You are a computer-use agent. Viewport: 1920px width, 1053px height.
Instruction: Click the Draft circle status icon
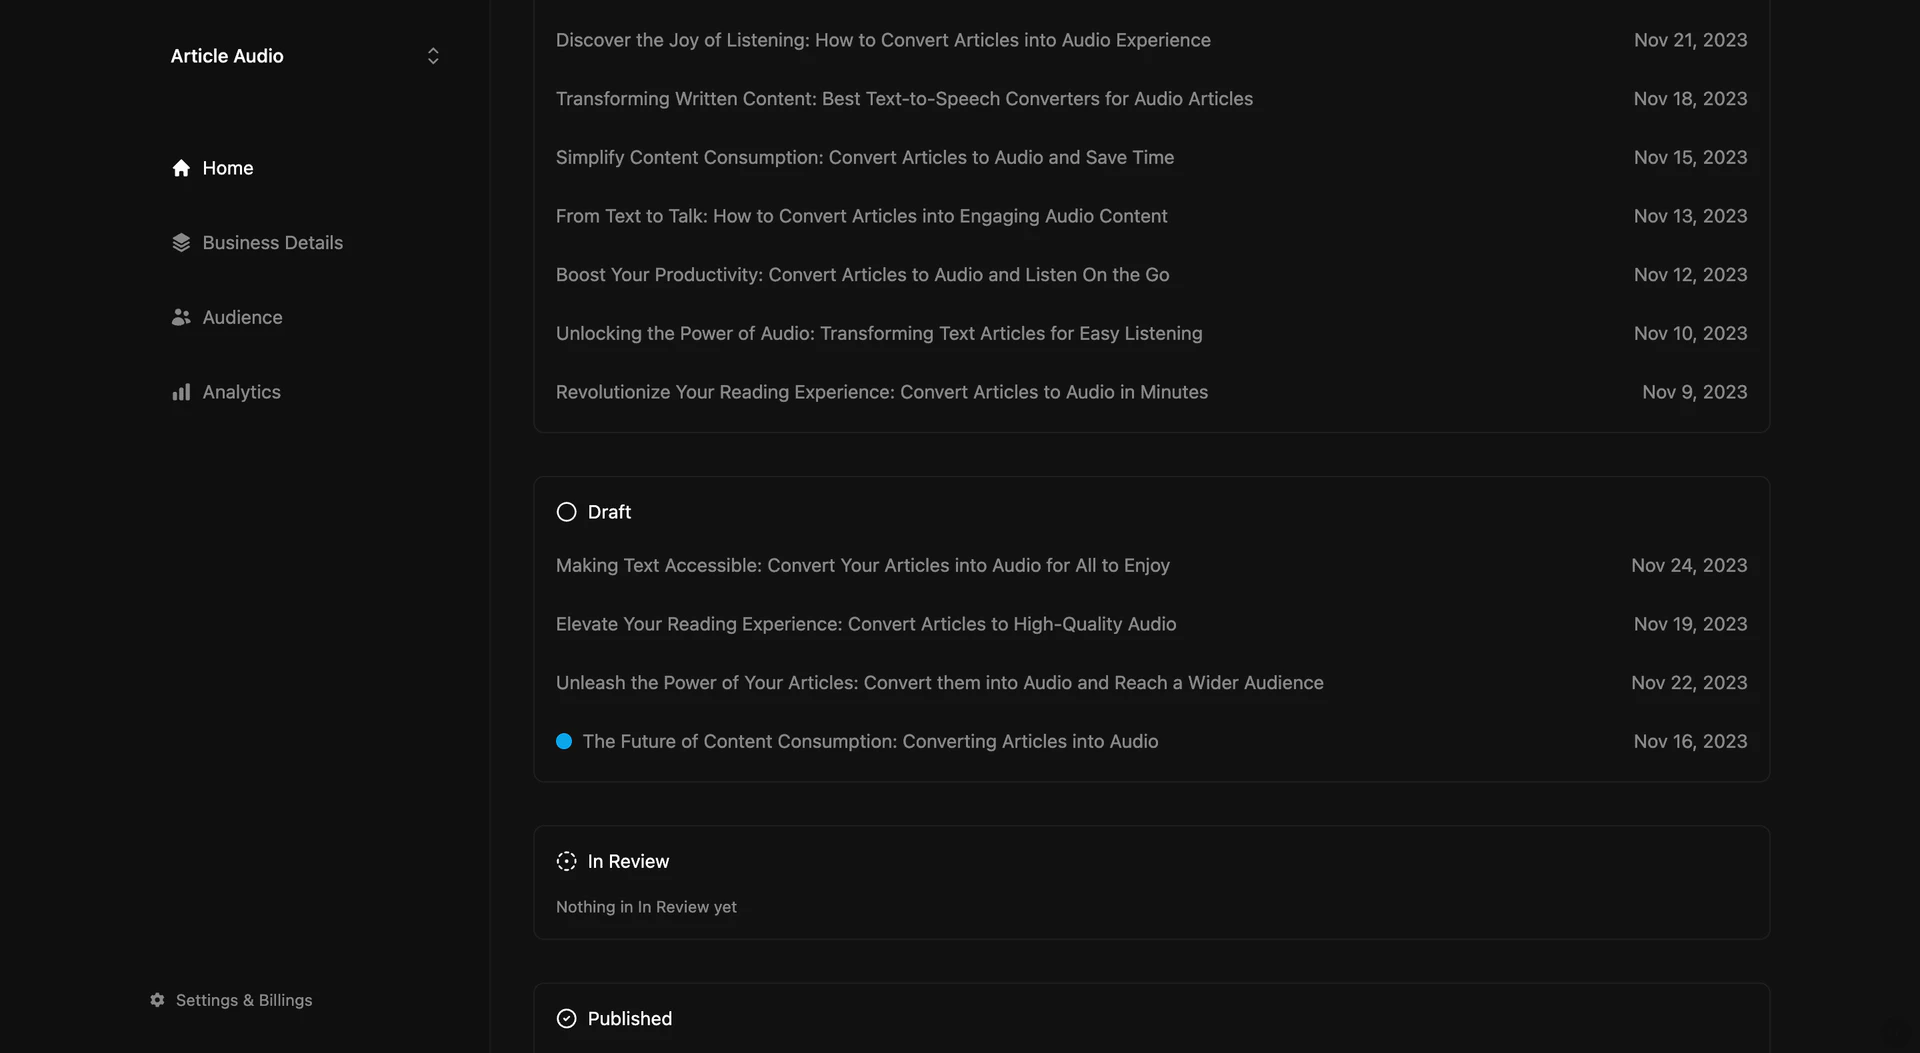(566, 512)
